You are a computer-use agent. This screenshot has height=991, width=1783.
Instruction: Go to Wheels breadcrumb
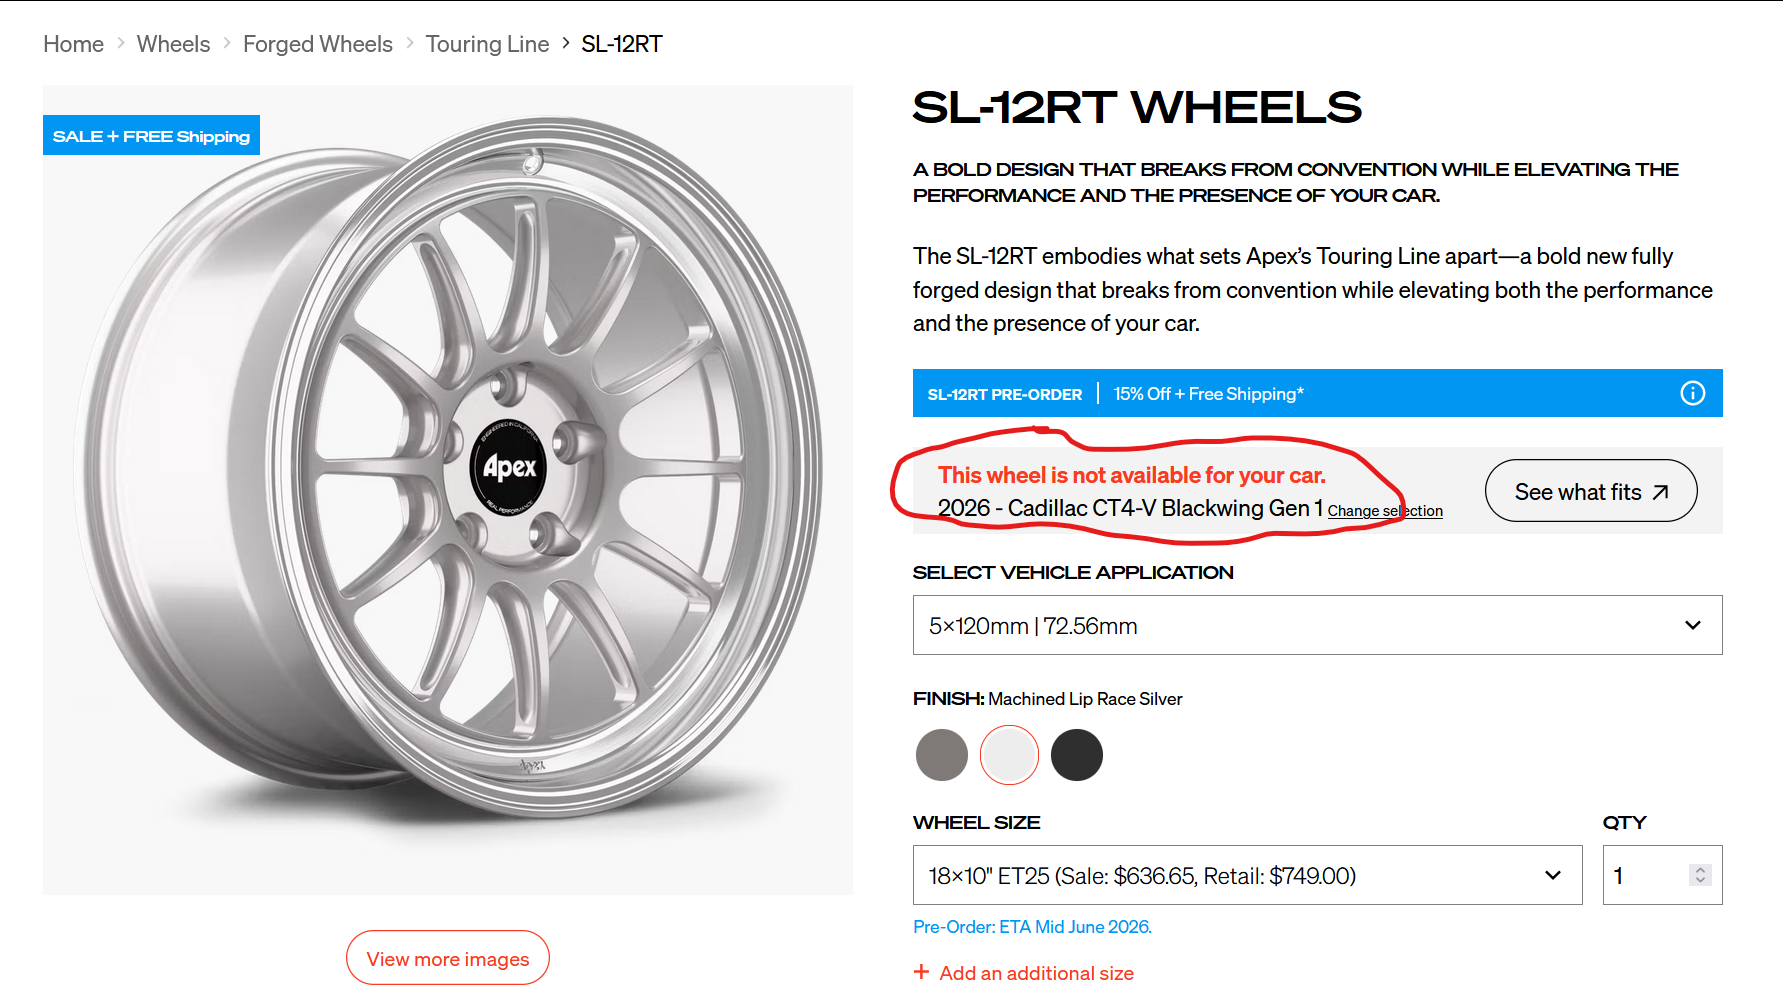(x=173, y=44)
